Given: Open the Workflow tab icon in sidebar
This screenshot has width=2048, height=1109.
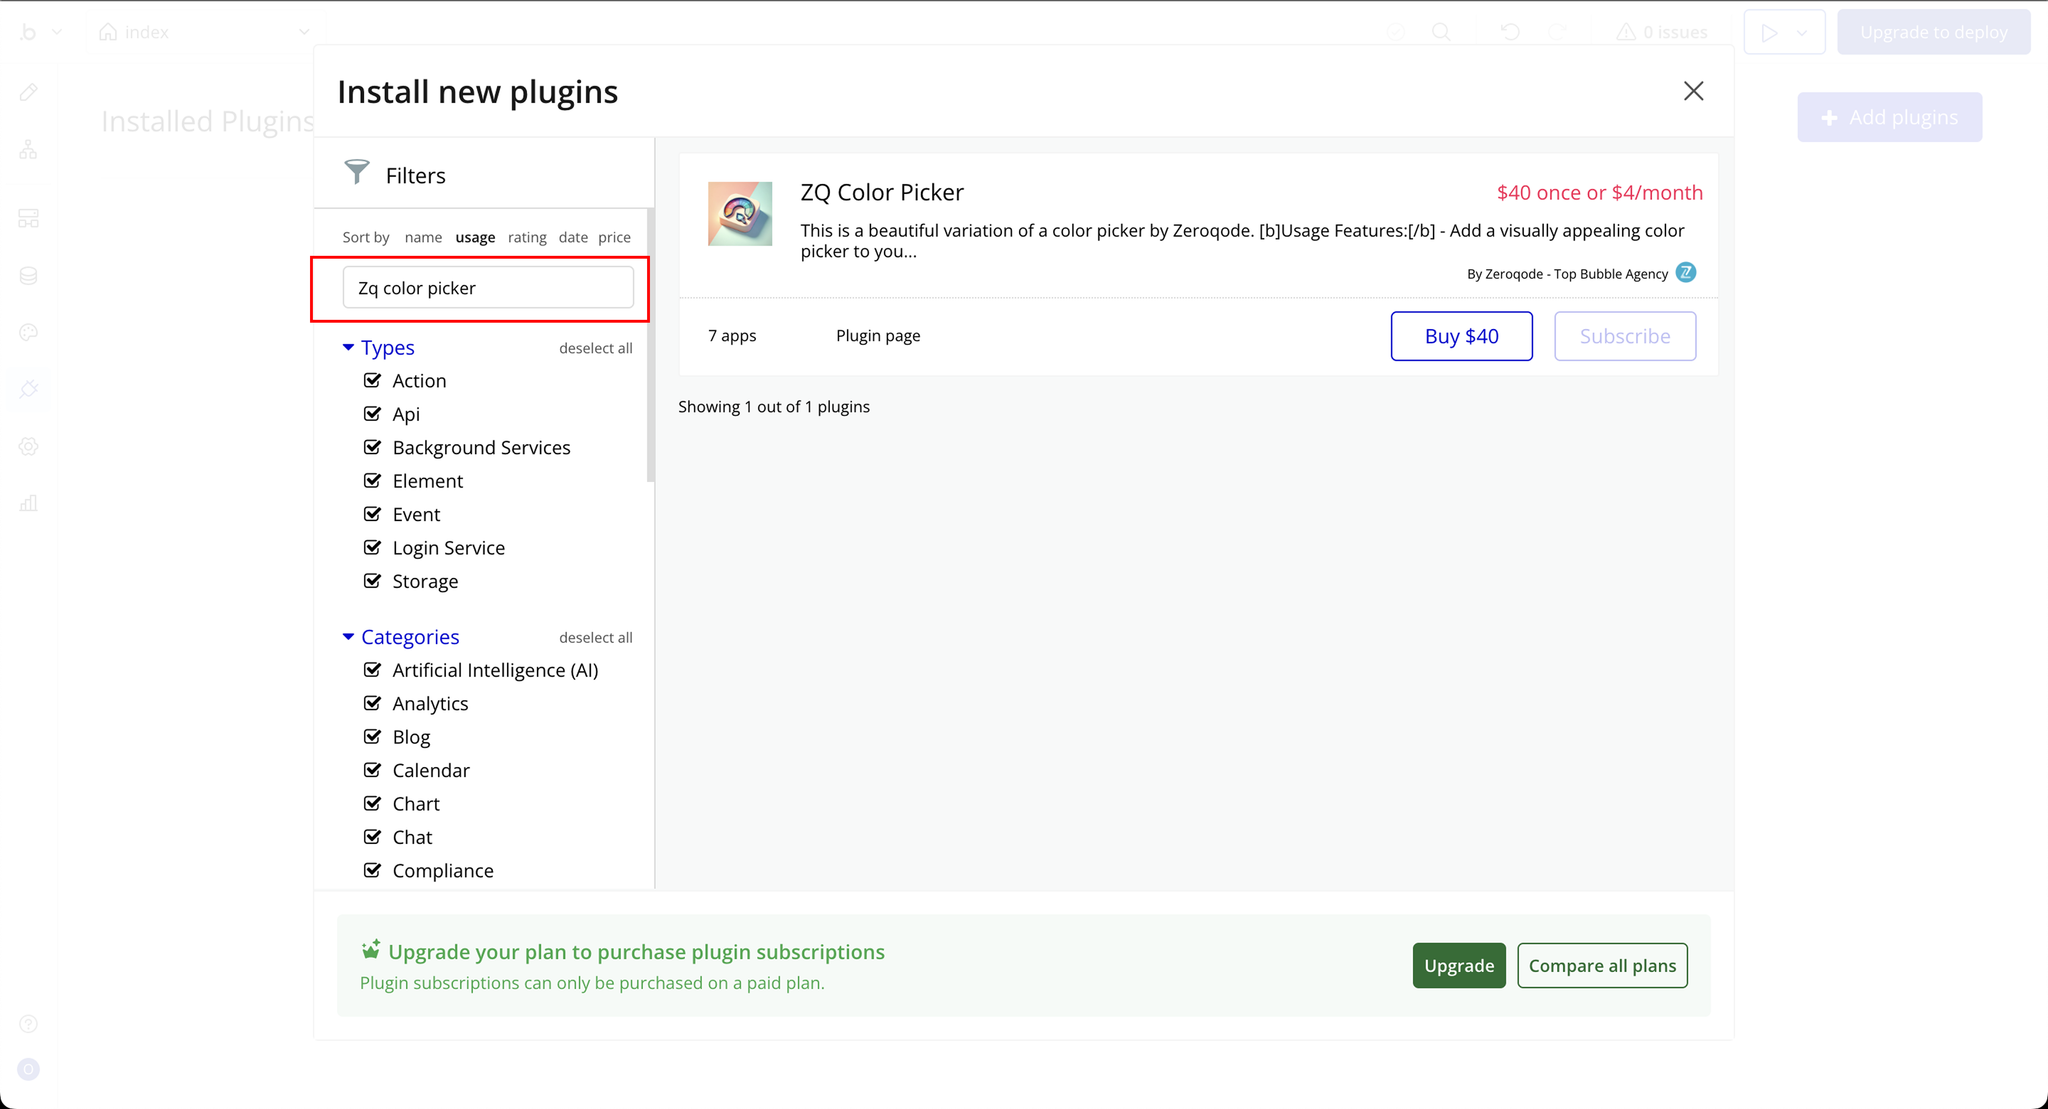Looking at the screenshot, I should pyautogui.click(x=28, y=150).
